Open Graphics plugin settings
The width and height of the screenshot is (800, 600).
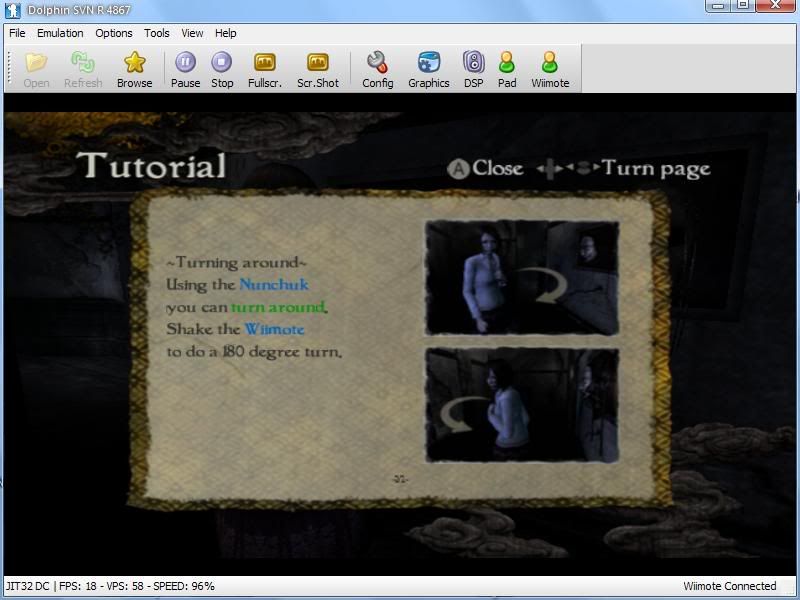[x=429, y=70]
